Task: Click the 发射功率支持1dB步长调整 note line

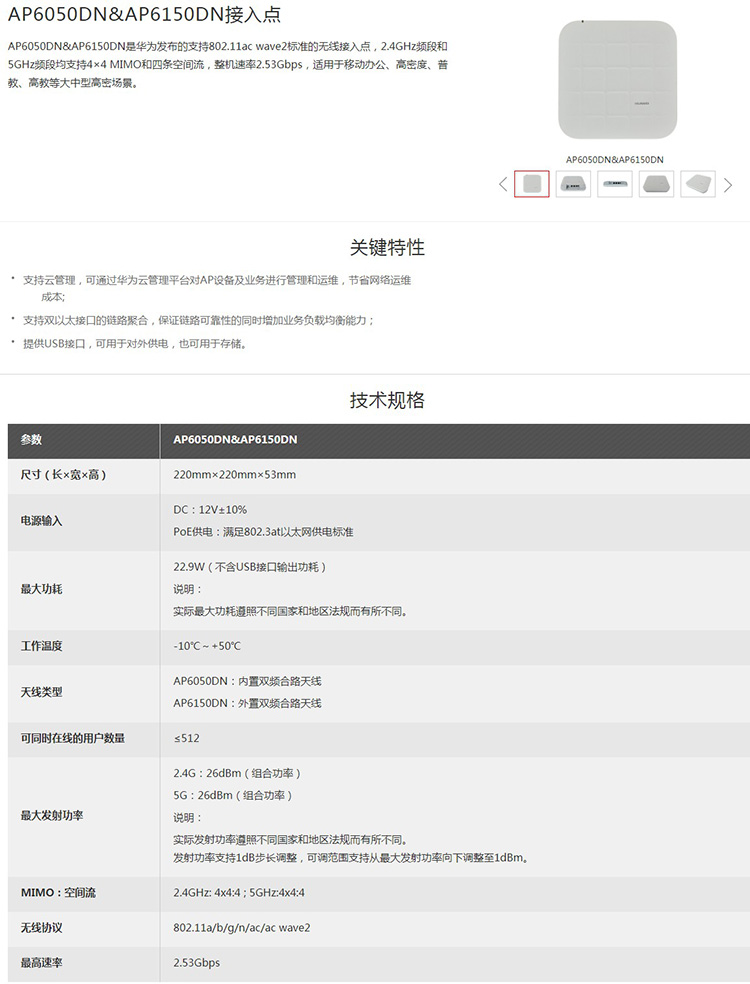Action: (x=351, y=858)
